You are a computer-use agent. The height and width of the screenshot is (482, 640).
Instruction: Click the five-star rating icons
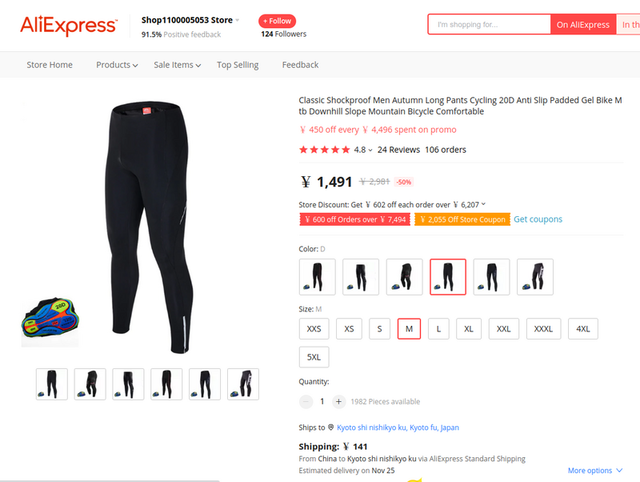click(x=324, y=150)
